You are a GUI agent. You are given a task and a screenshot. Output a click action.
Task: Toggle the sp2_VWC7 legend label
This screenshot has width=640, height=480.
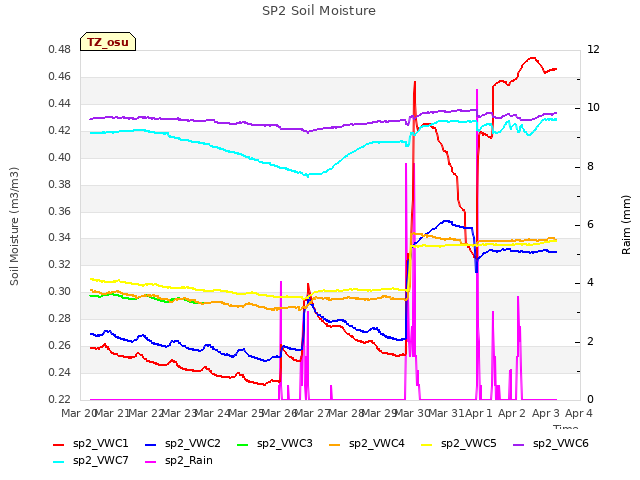tap(100, 461)
